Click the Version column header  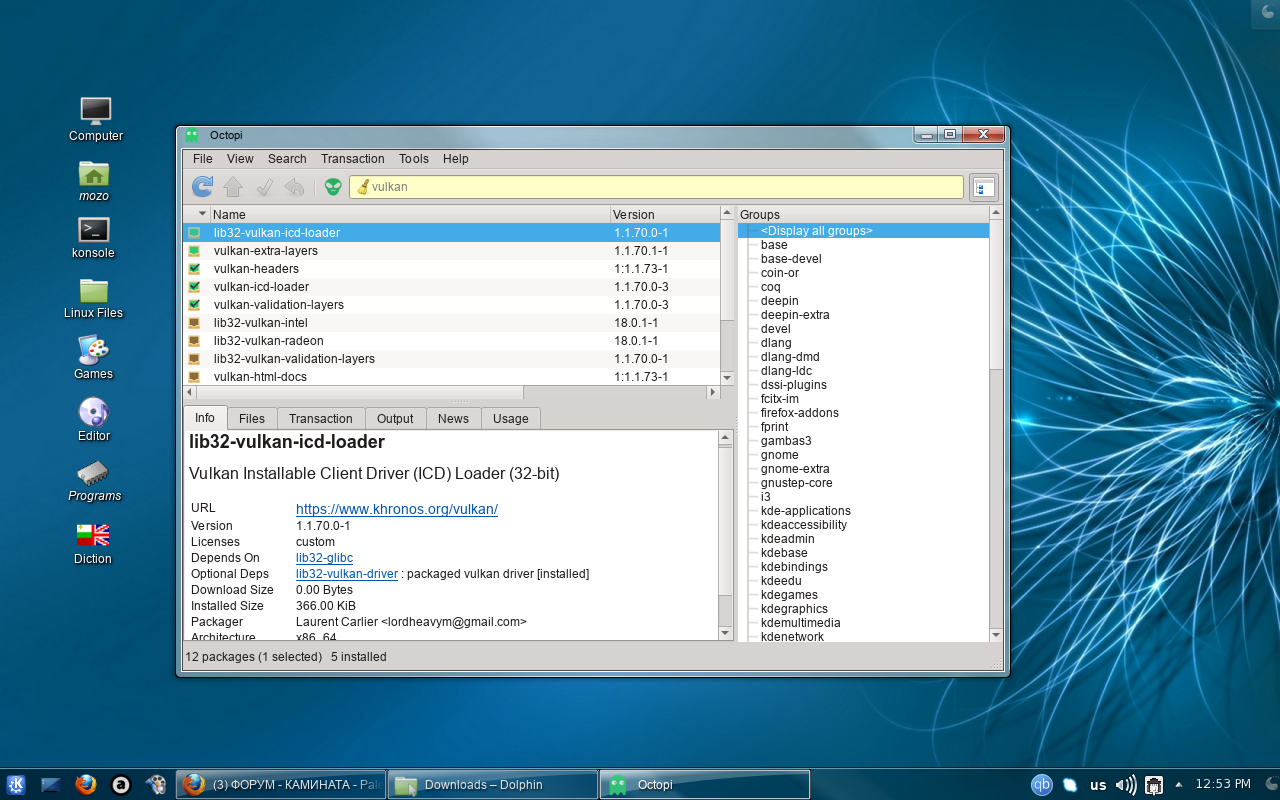tap(665, 214)
